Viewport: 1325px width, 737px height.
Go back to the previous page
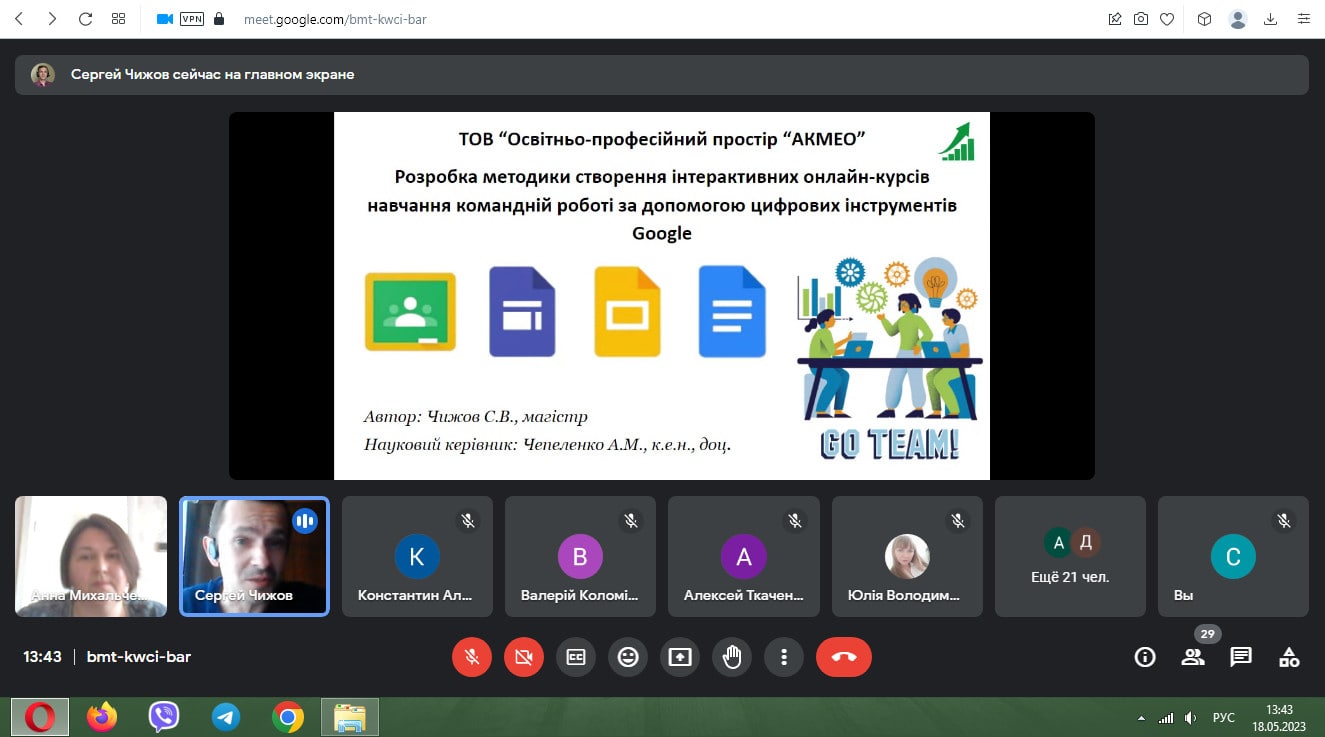pos(19,19)
